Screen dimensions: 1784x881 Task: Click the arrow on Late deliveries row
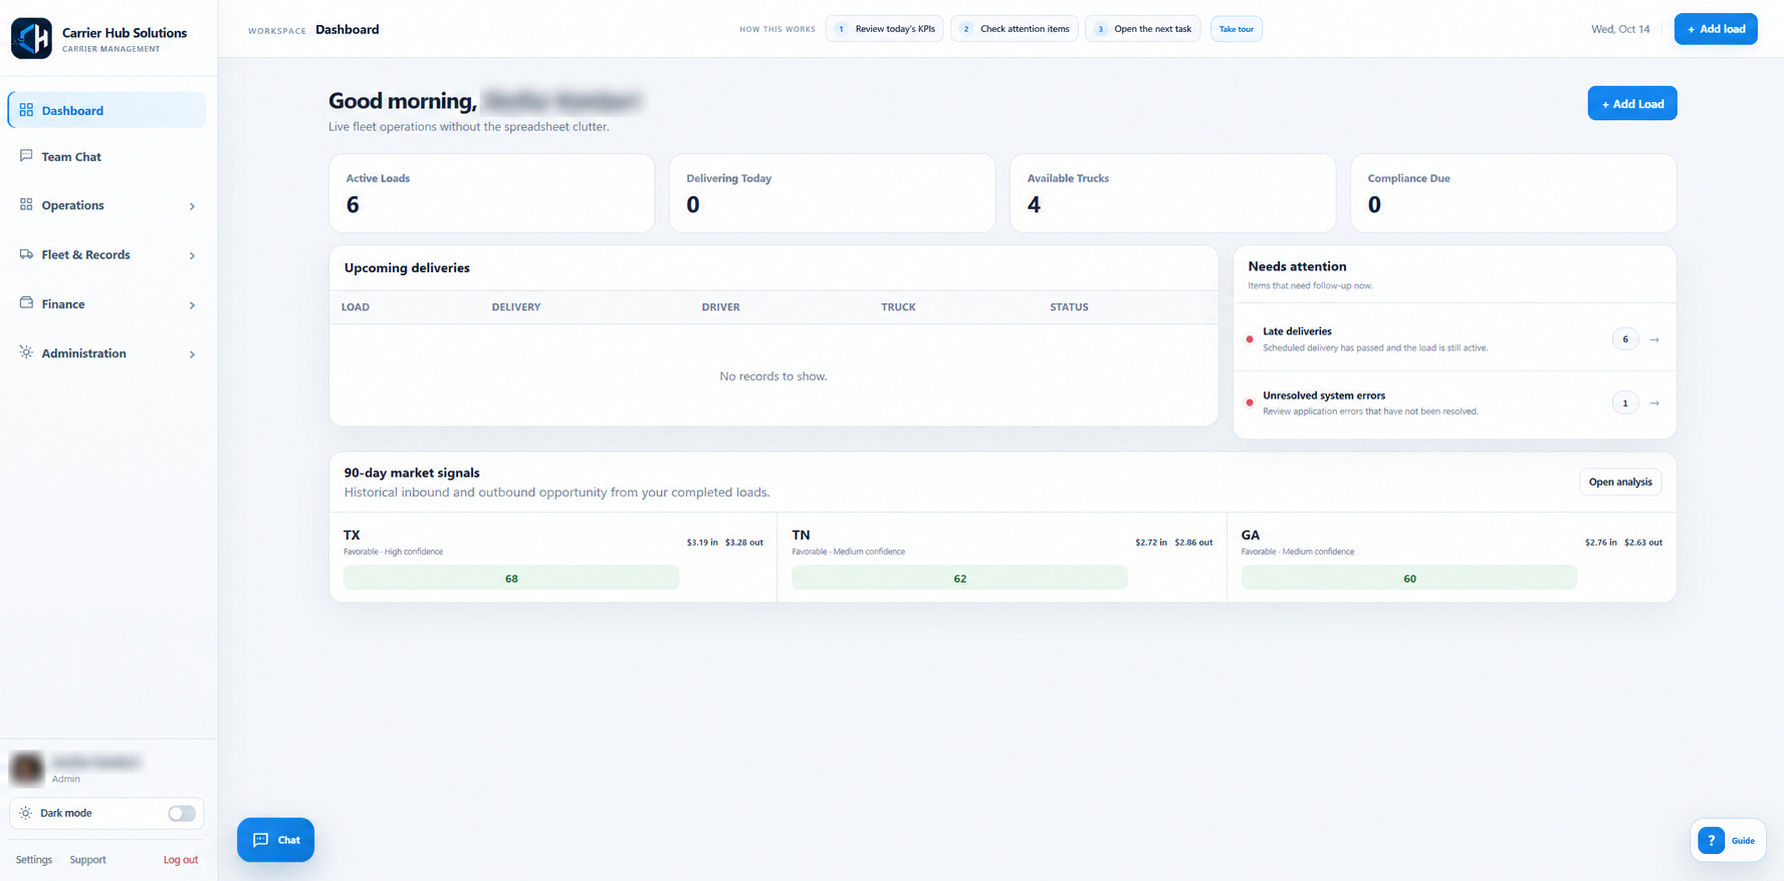pyautogui.click(x=1654, y=340)
